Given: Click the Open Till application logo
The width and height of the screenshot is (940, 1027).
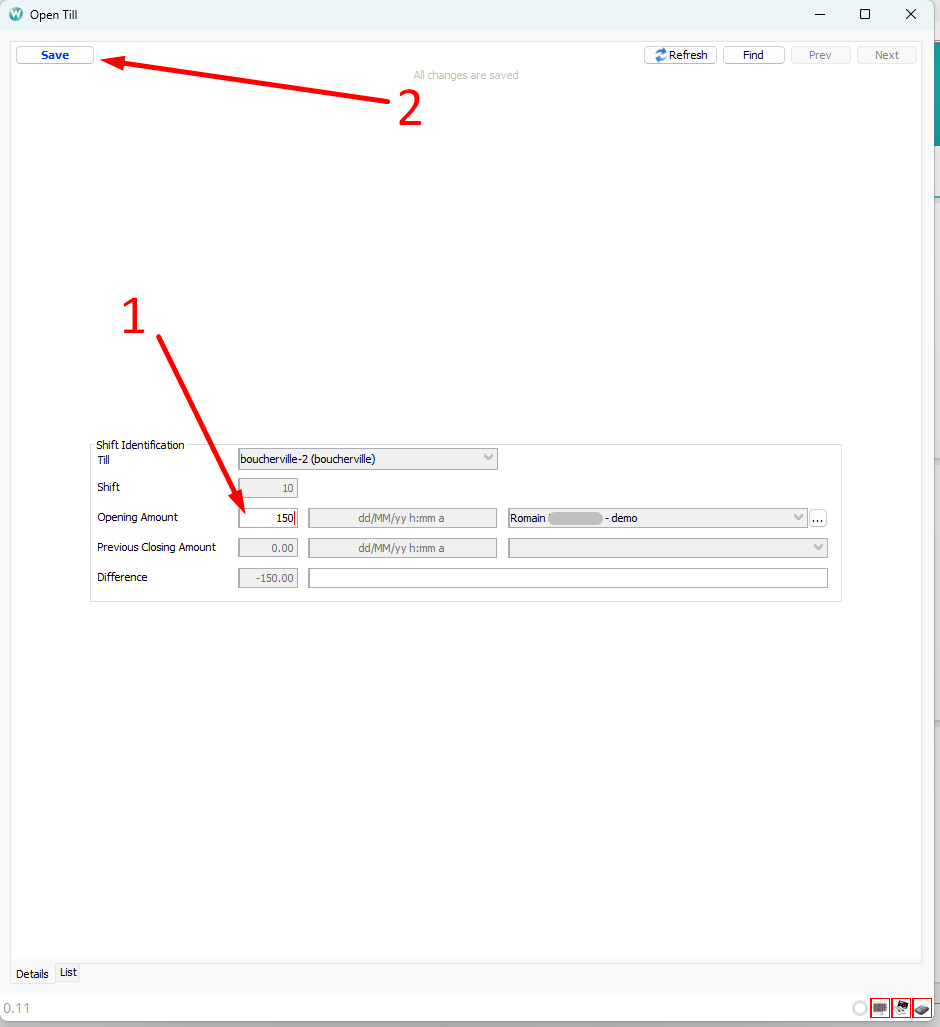Looking at the screenshot, I should tap(14, 14).
